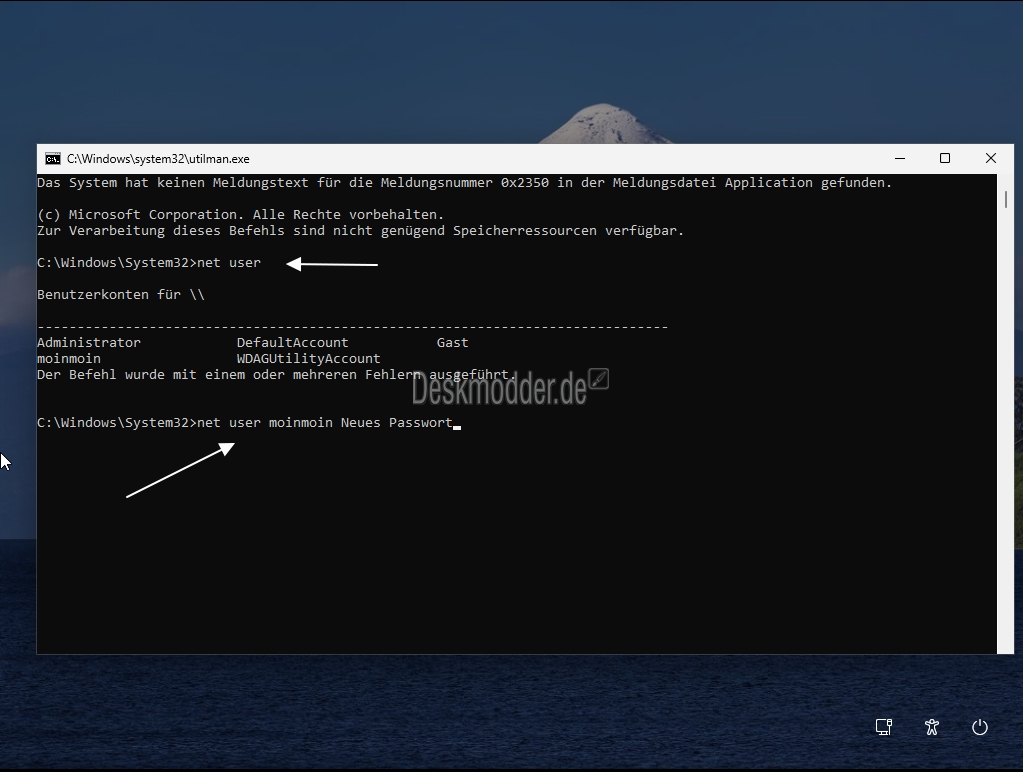Click the first 'net user' command line
The width and height of the screenshot is (1023, 772).
[149, 262]
